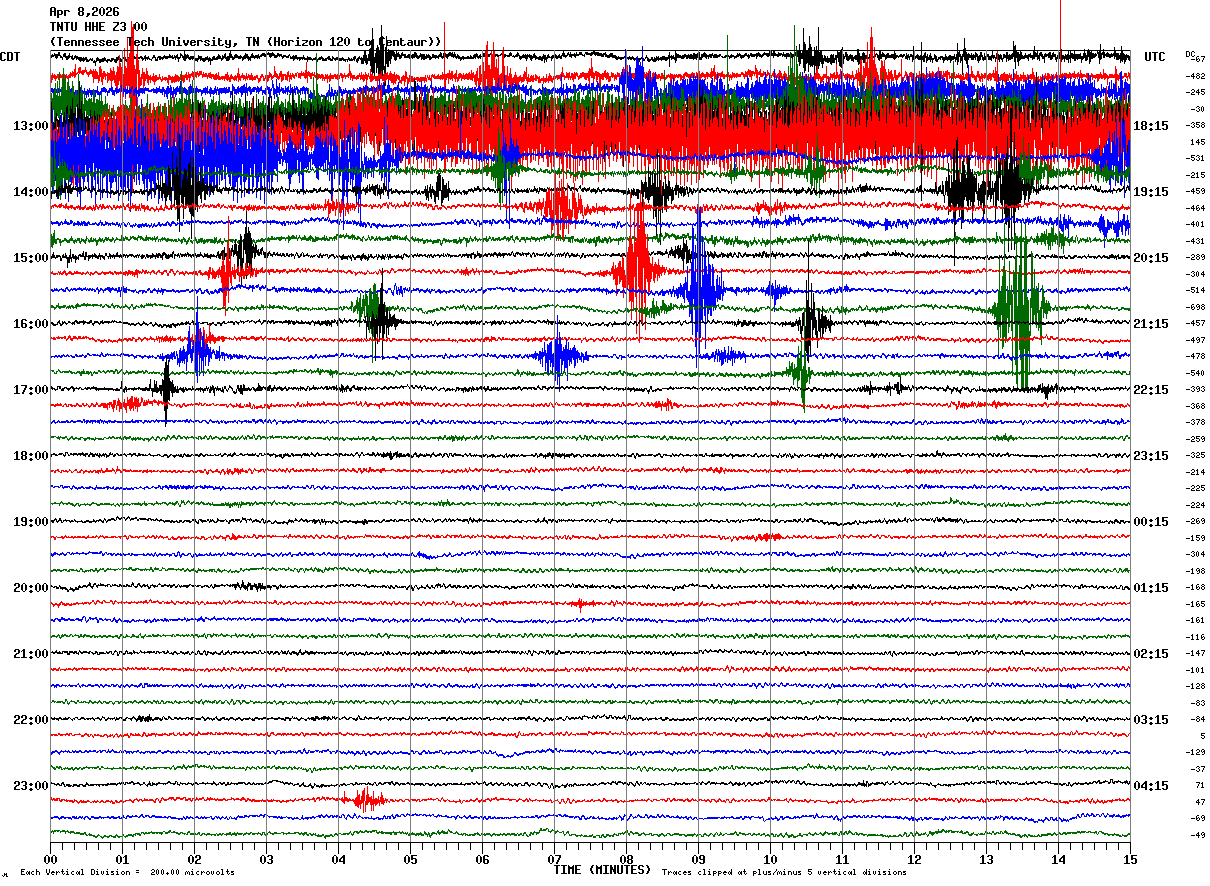Select the small red event in the 23:15 trace

click(x=366, y=799)
